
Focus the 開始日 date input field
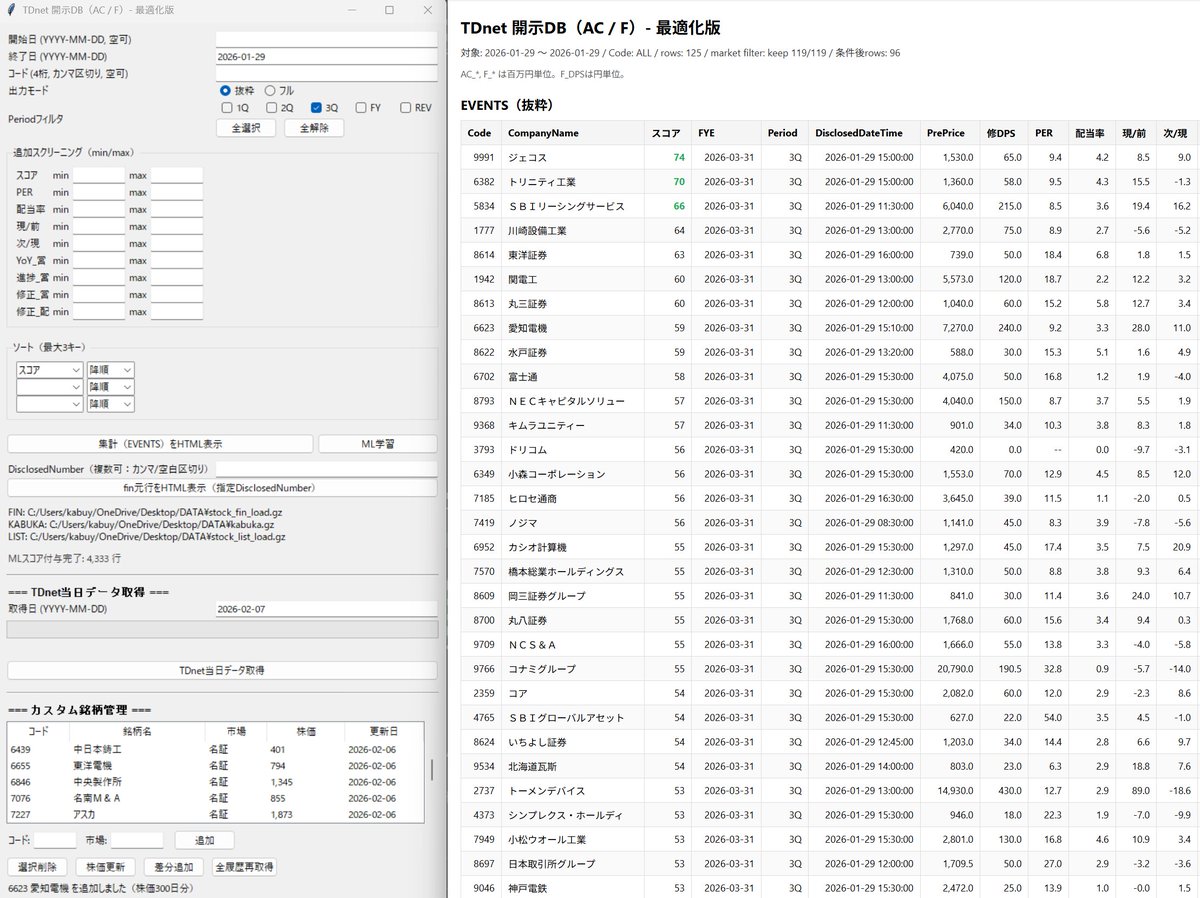[327, 39]
